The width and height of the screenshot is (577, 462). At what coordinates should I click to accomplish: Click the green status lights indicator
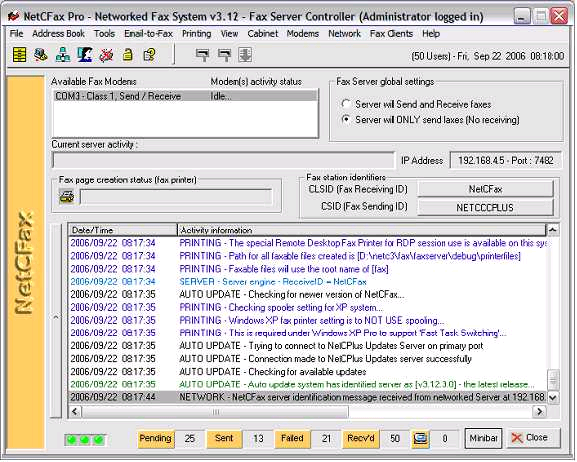(85, 440)
